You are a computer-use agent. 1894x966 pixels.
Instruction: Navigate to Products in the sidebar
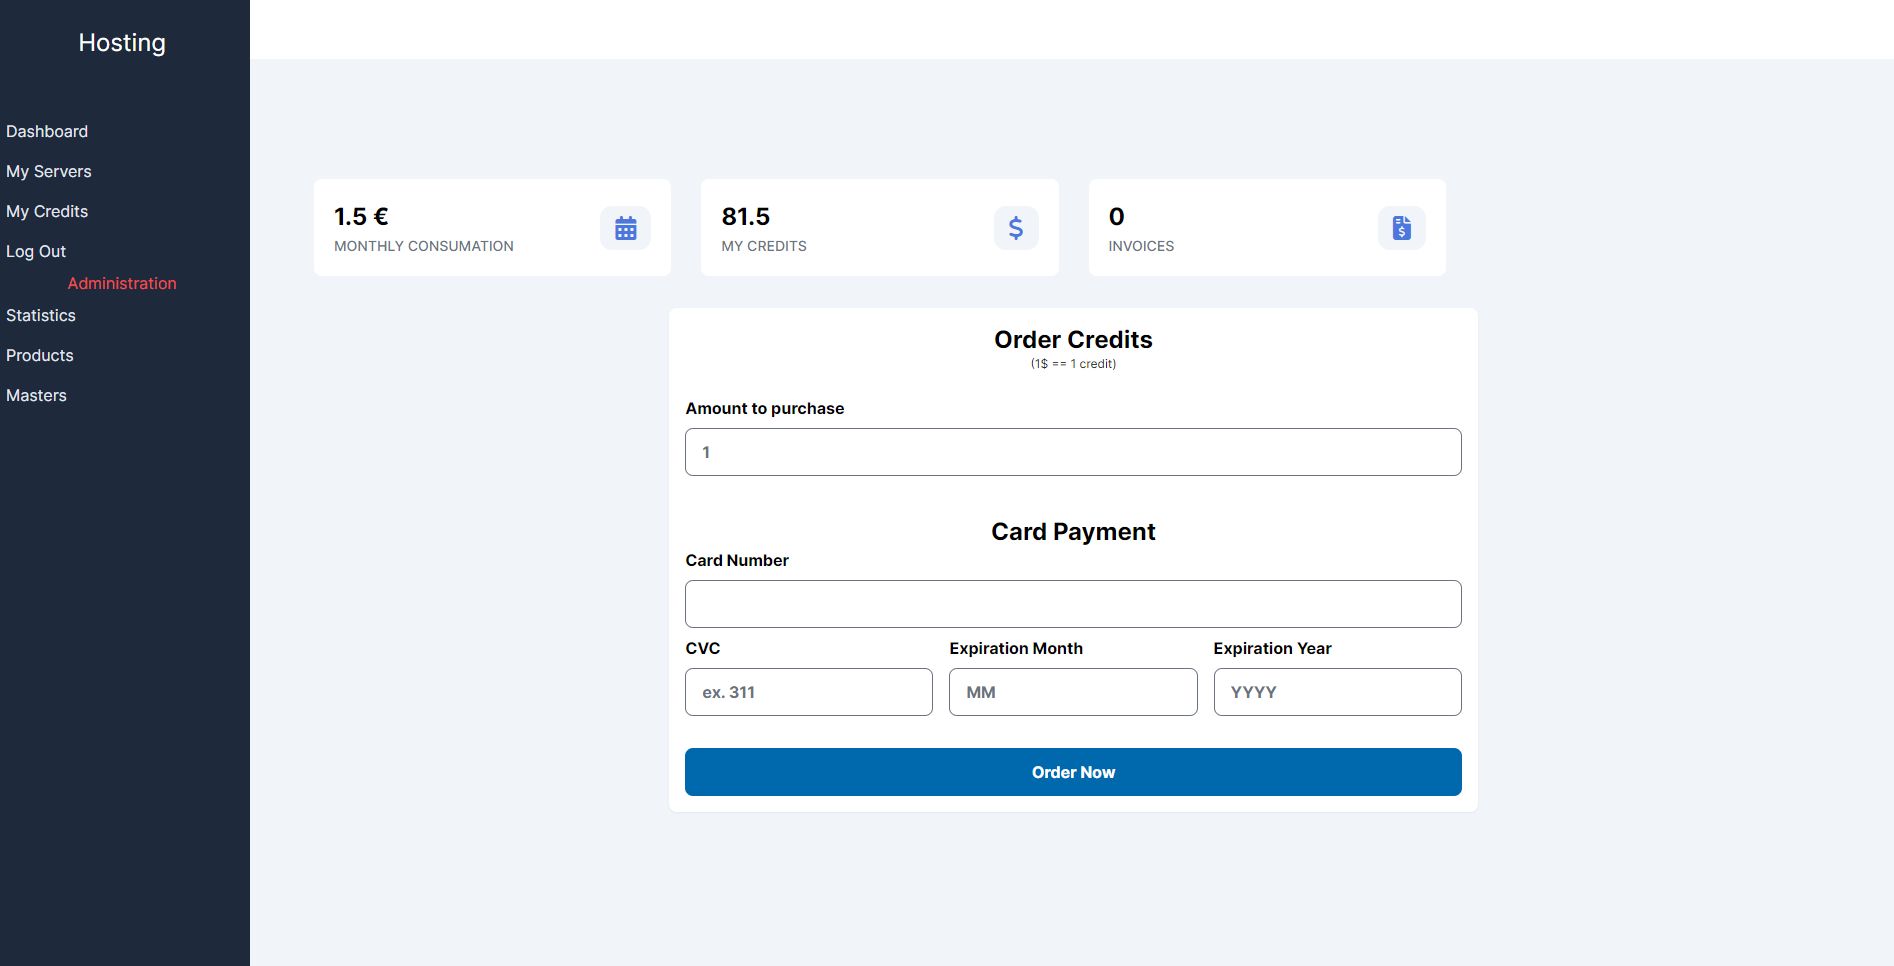coord(40,356)
